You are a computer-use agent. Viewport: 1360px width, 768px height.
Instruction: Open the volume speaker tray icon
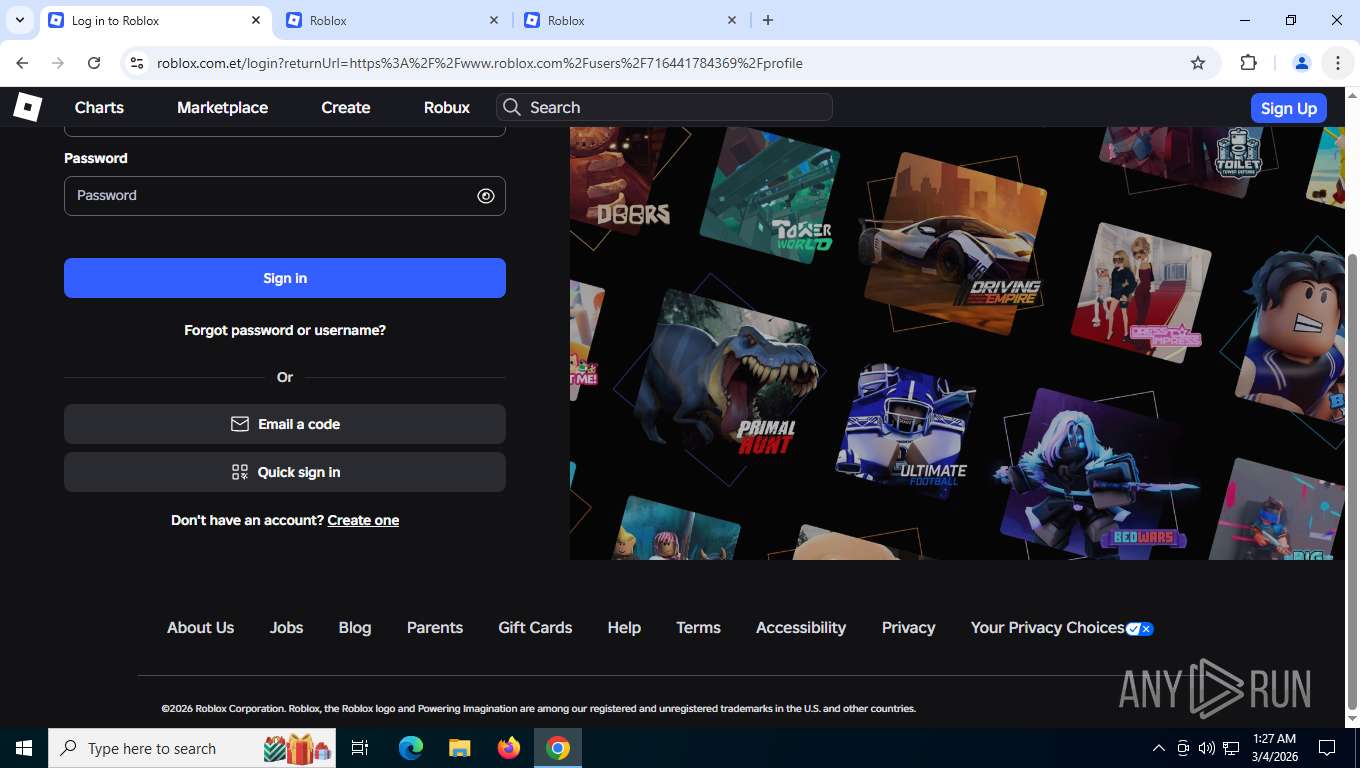(1207, 748)
